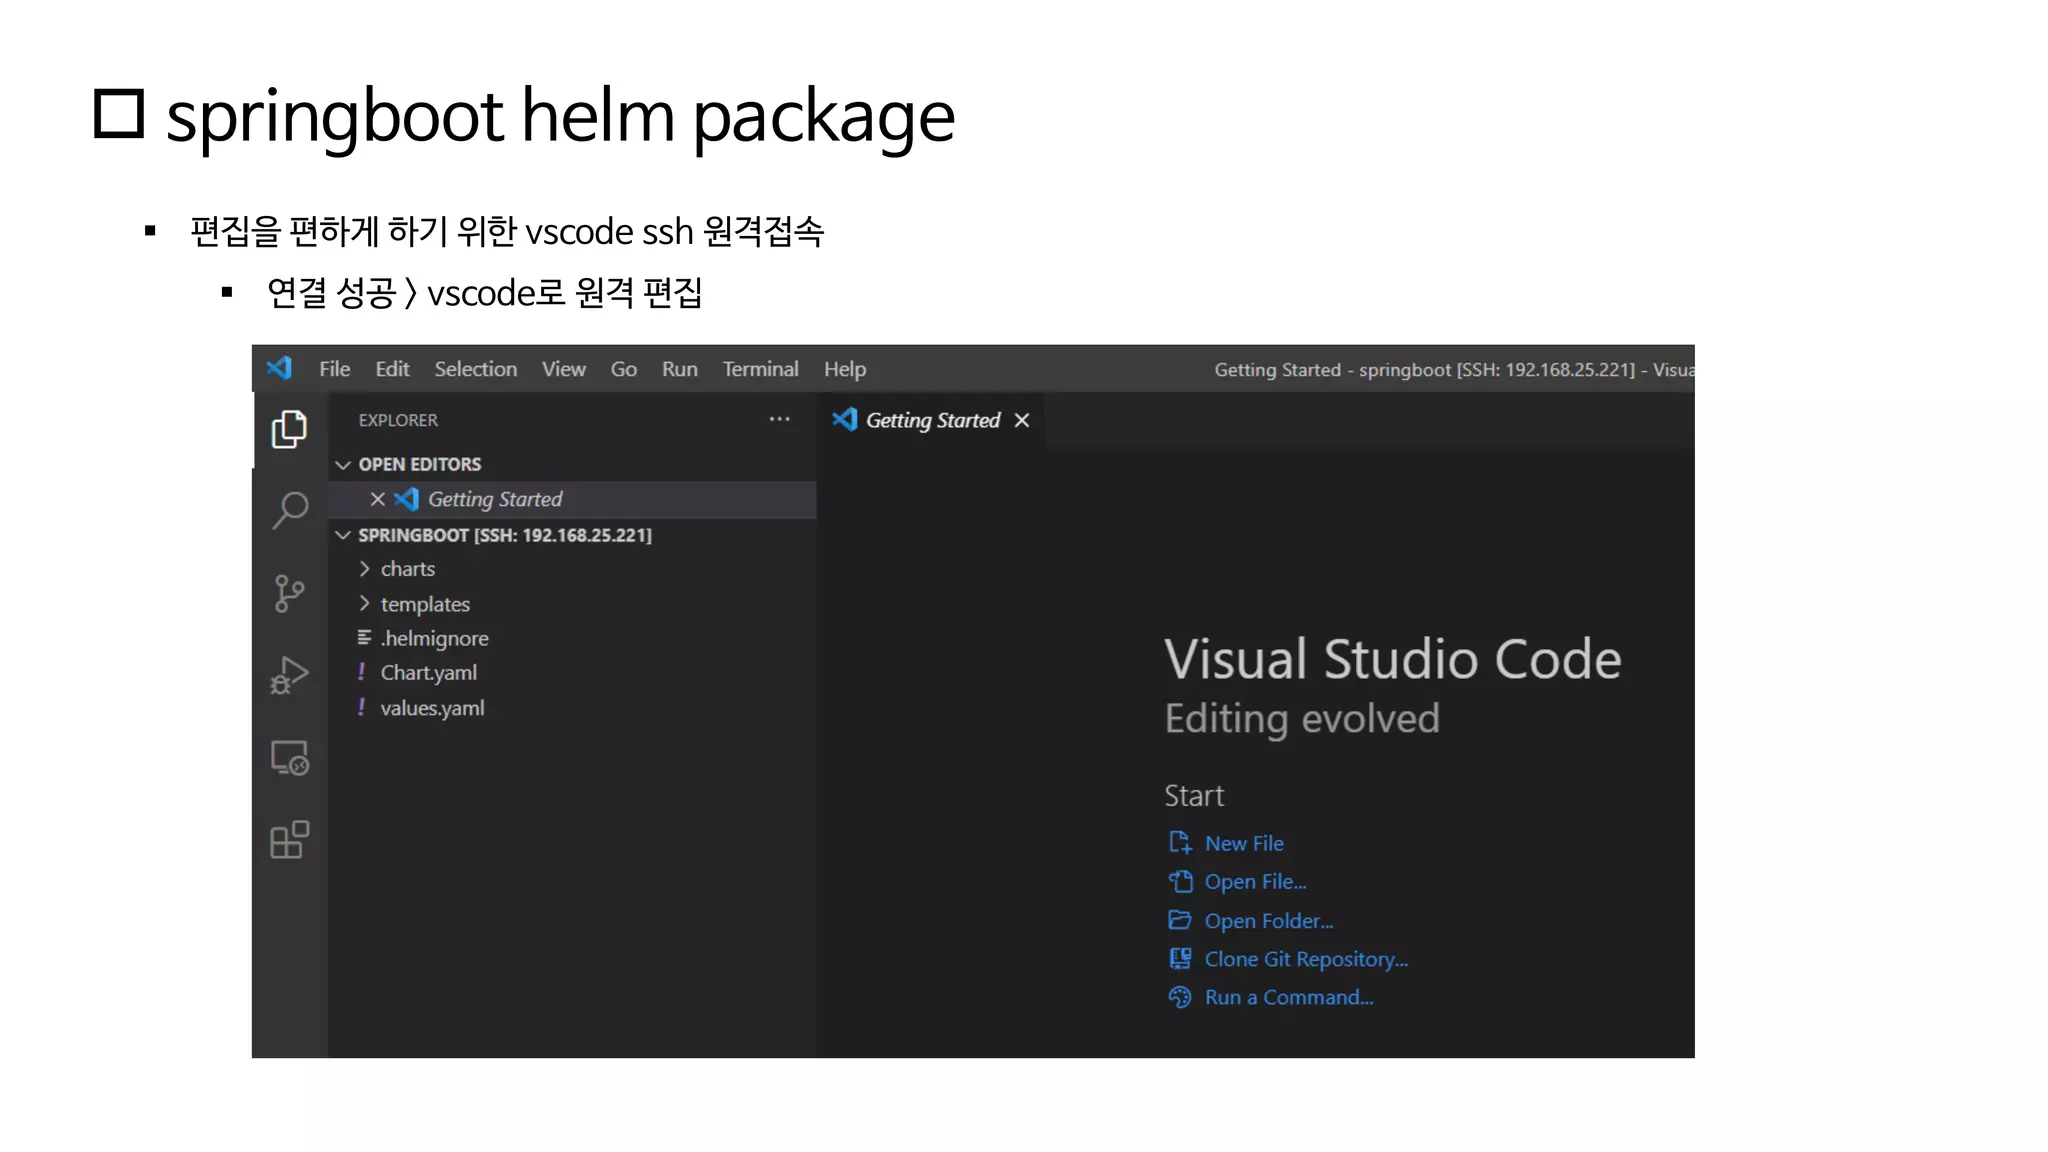Expand the templates folder
This screenshot has width=2048, height=1152.
(364, 604)
